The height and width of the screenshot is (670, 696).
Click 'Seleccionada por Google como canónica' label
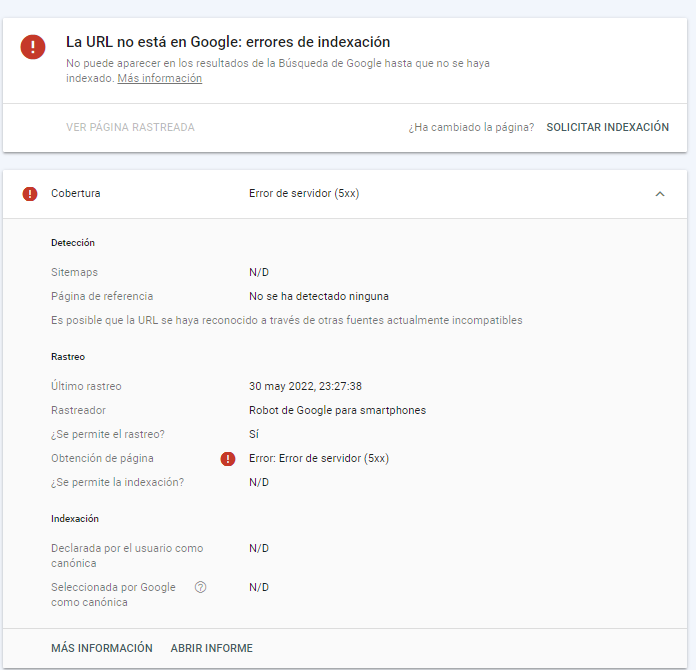[113, 595]
